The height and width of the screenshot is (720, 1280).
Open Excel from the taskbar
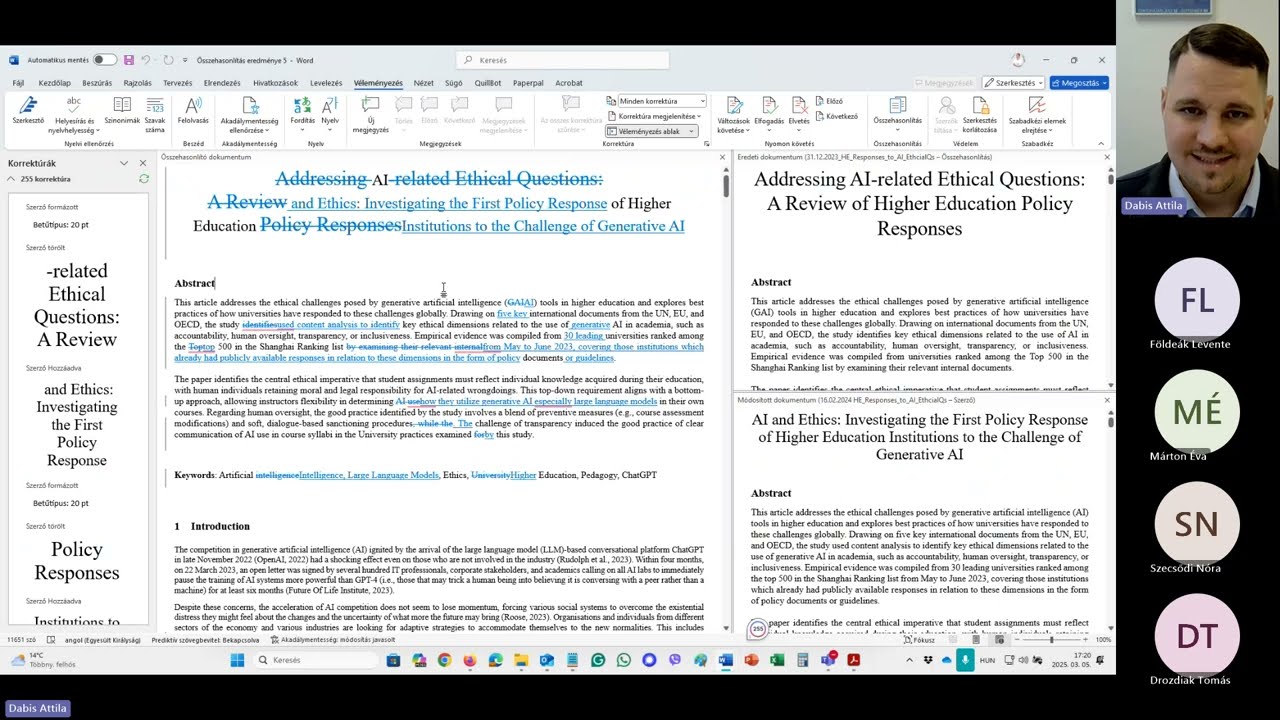pos(777,660)
